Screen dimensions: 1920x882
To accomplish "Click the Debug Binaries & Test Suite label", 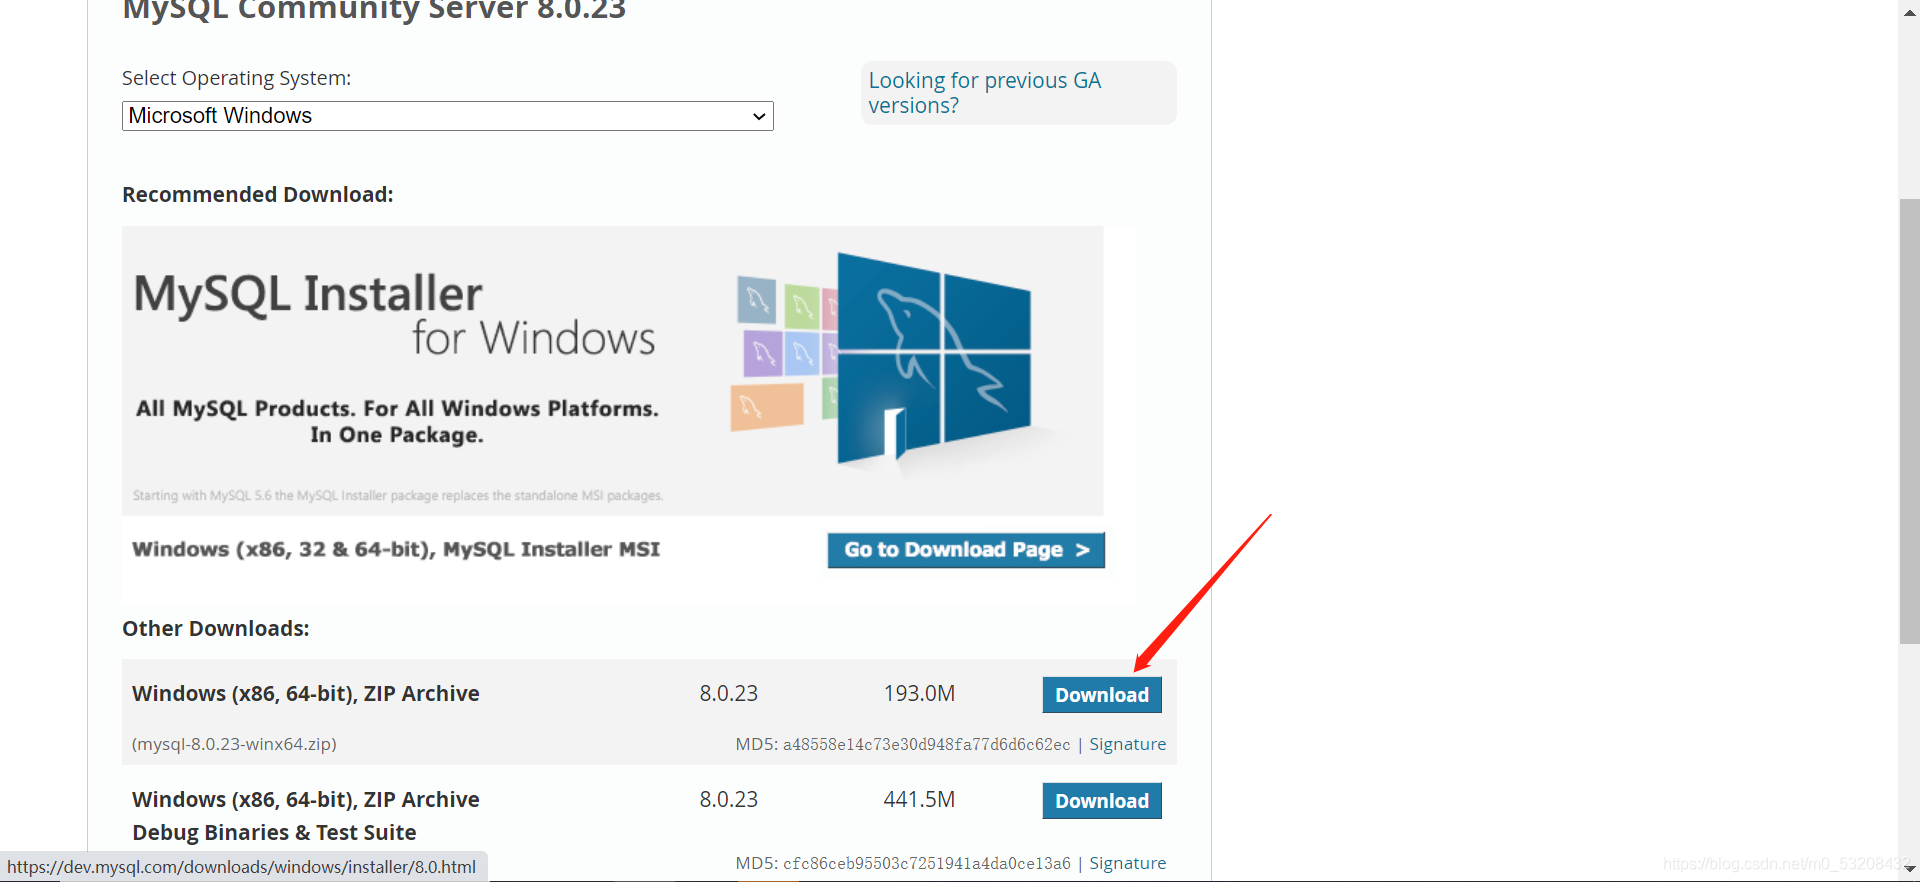I will (274, 832).
